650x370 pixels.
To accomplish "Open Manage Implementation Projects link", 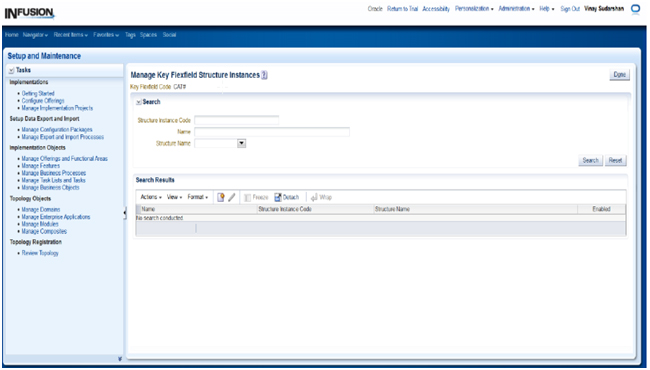I will pyautogui.click(x=57, y=108).
